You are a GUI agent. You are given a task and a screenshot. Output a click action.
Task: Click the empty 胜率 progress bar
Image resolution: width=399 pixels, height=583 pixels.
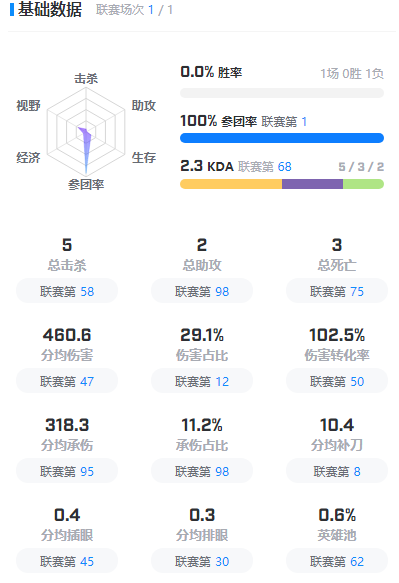point(282,93)
